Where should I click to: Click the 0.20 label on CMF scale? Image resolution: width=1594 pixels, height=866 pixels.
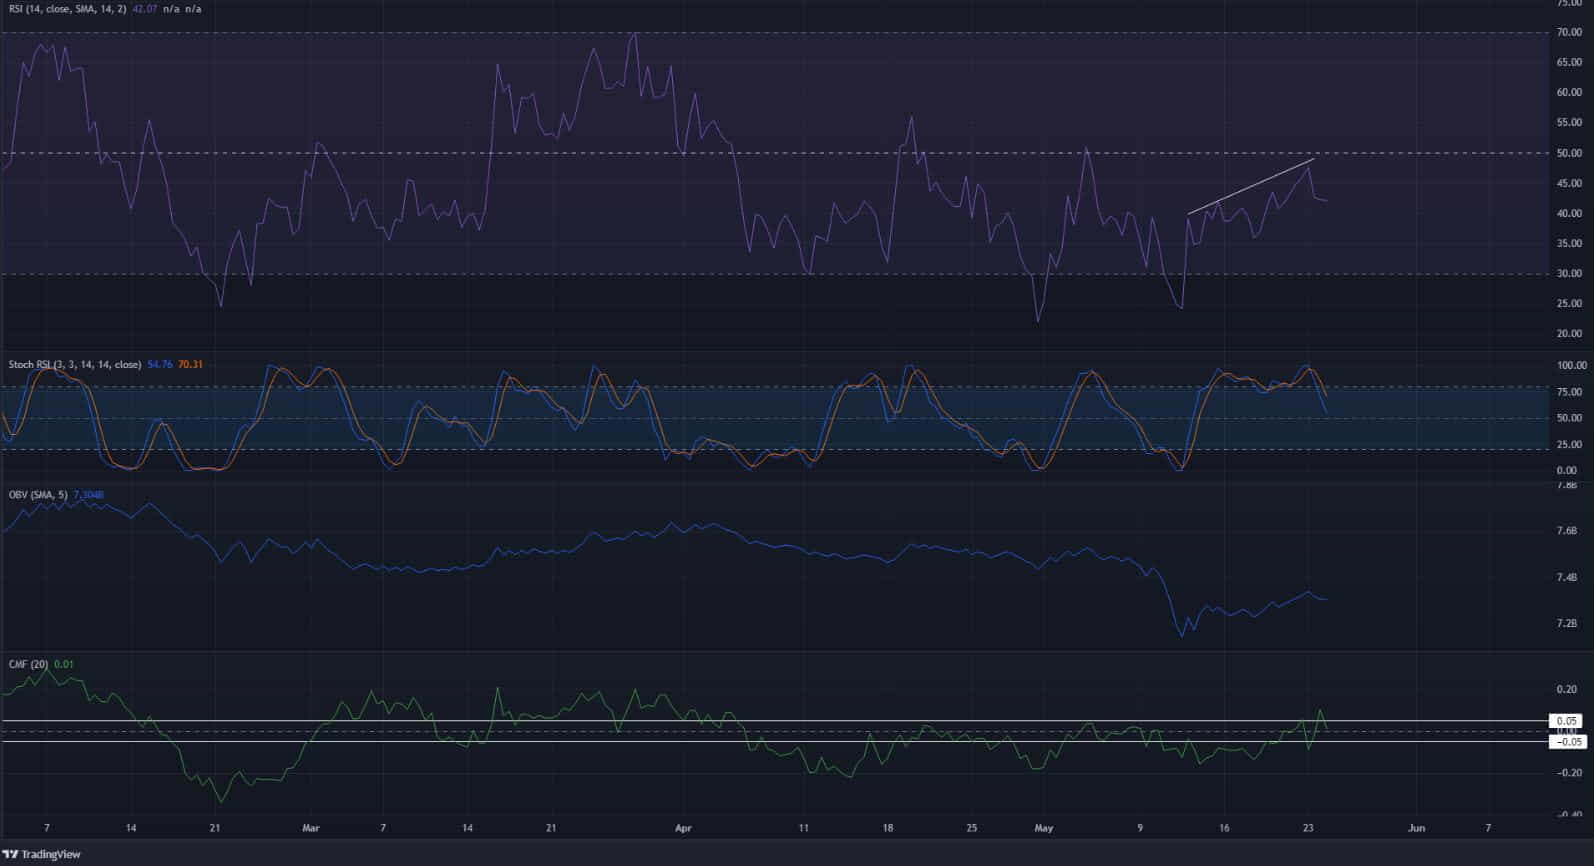tap(1569, 690)
